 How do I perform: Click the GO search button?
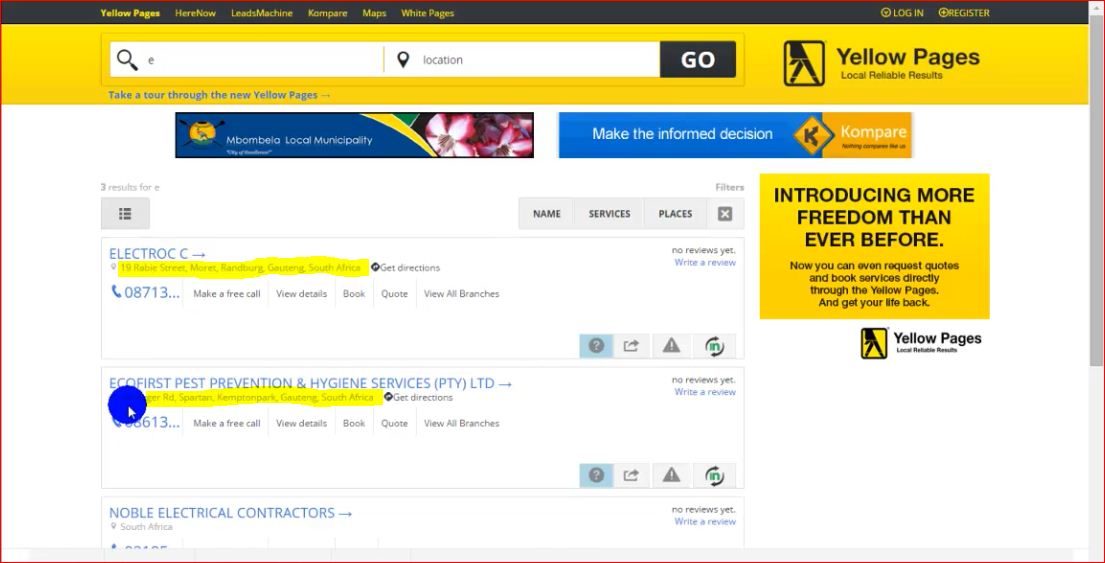(698, 60)
